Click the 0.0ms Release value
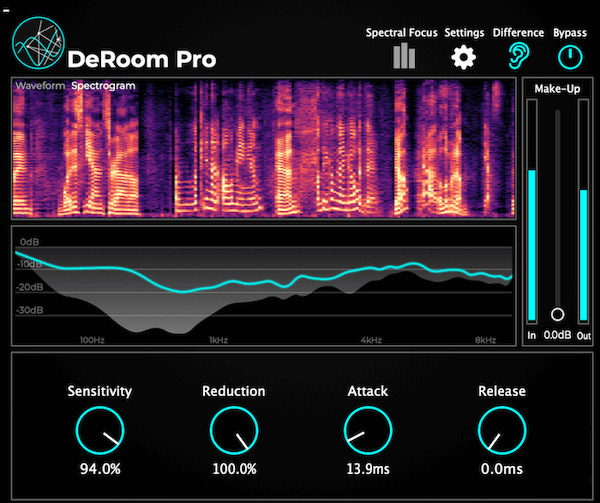The width and height of the screenshot is (600, 503). (501, 468)
